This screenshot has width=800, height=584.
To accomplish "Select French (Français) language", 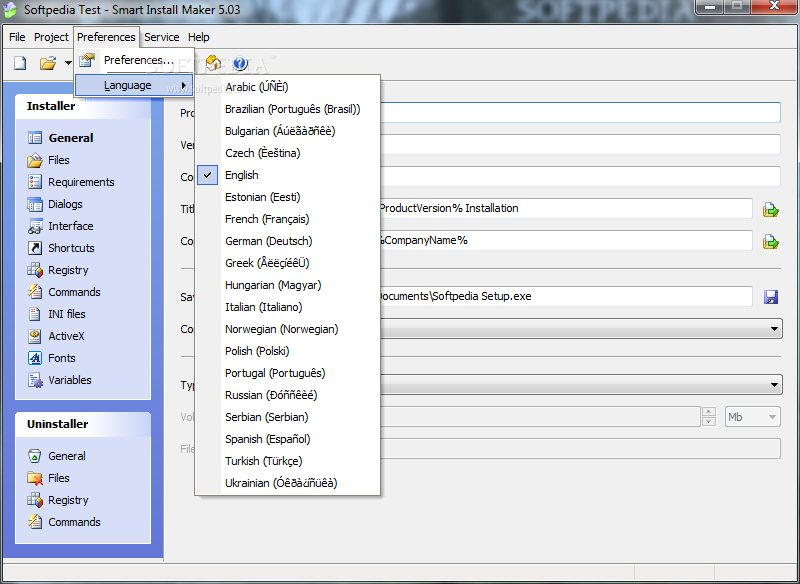I will pos(288,219).
